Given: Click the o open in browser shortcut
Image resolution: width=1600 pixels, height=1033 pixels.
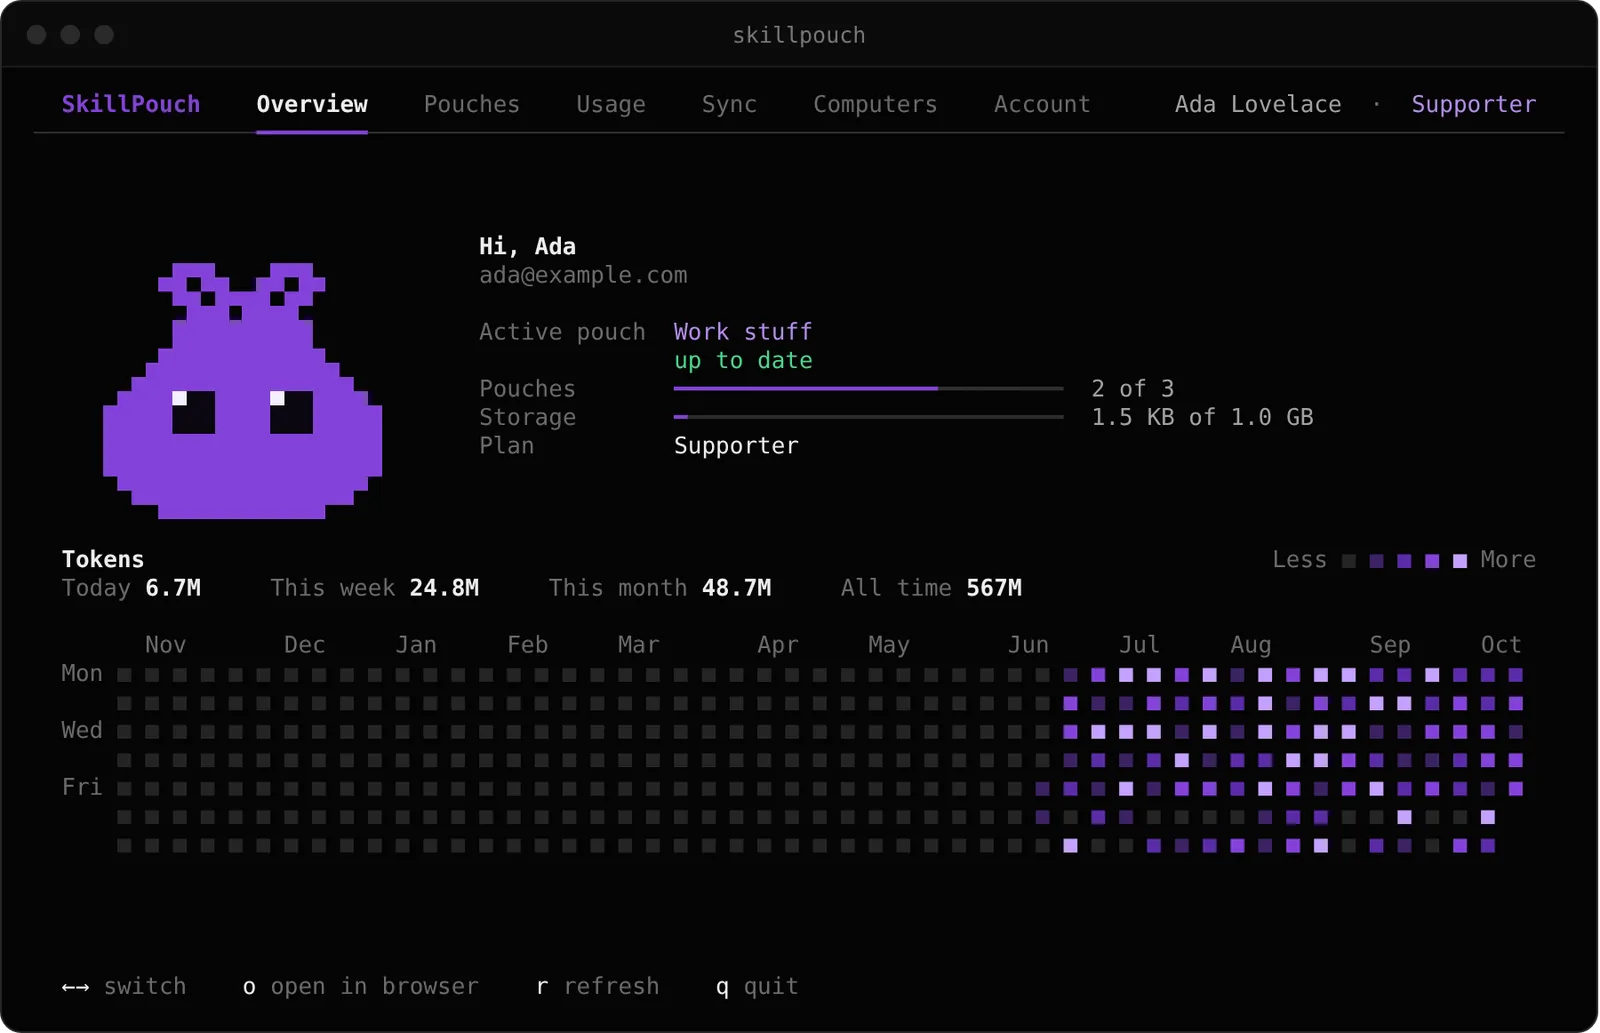Looking at the screenshot, I should click(361, 987).
